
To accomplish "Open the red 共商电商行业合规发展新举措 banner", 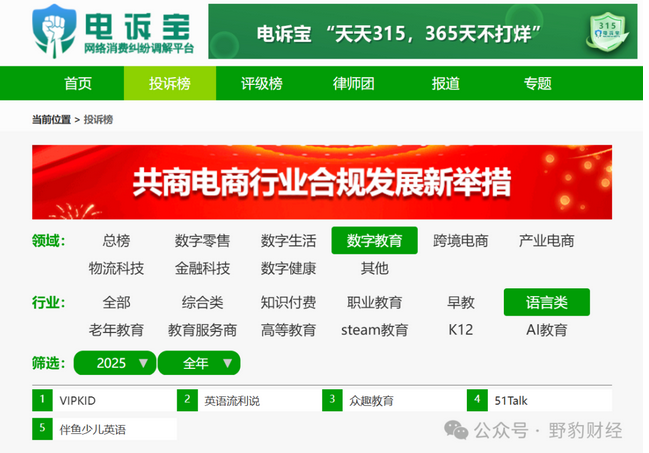I will coord(322,182).
